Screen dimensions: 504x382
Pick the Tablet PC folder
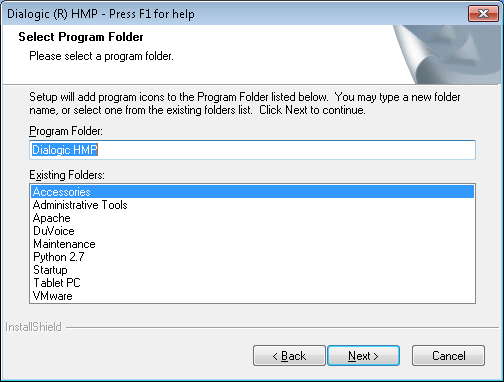click(252, 283)
